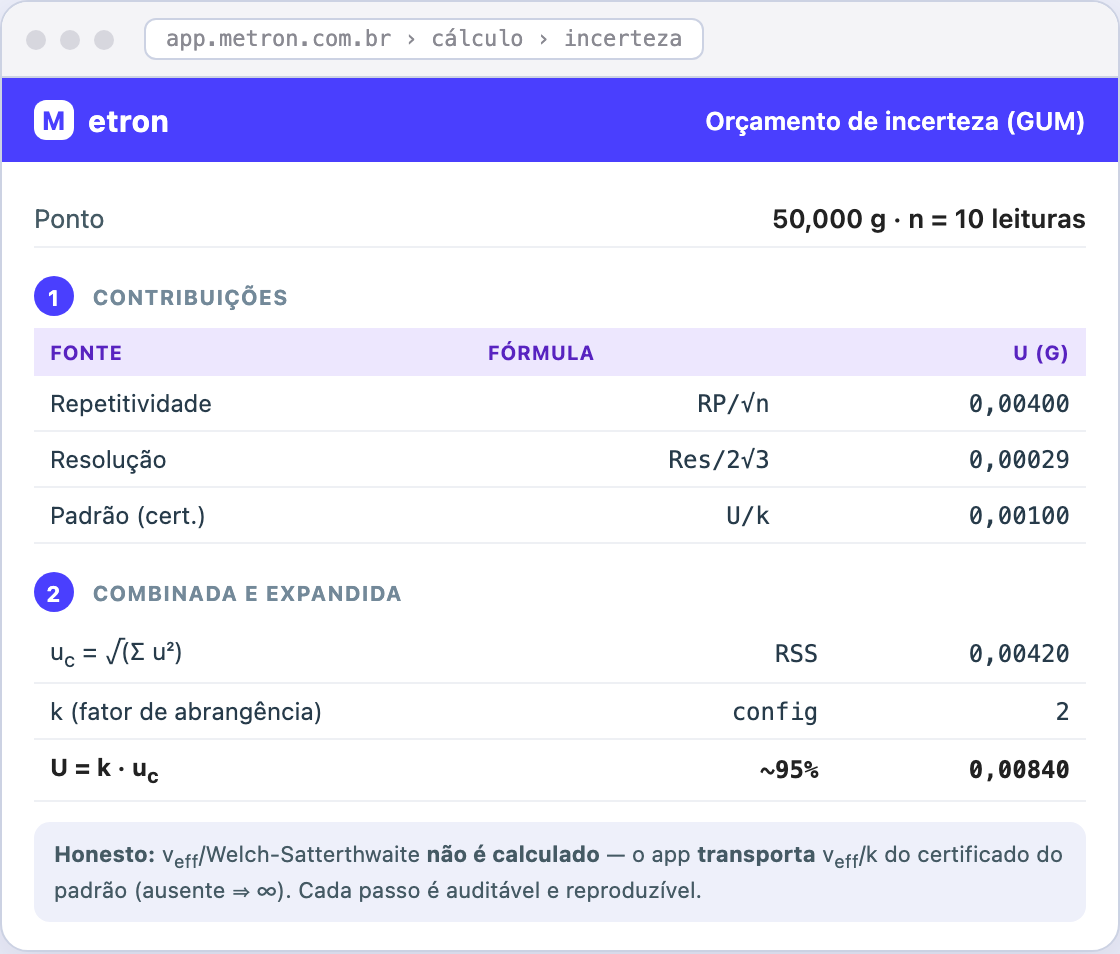This screenshot has width=1120, height=954.
Task: Click the 'RP/√n' formula cell
Action: click(733, 404)
